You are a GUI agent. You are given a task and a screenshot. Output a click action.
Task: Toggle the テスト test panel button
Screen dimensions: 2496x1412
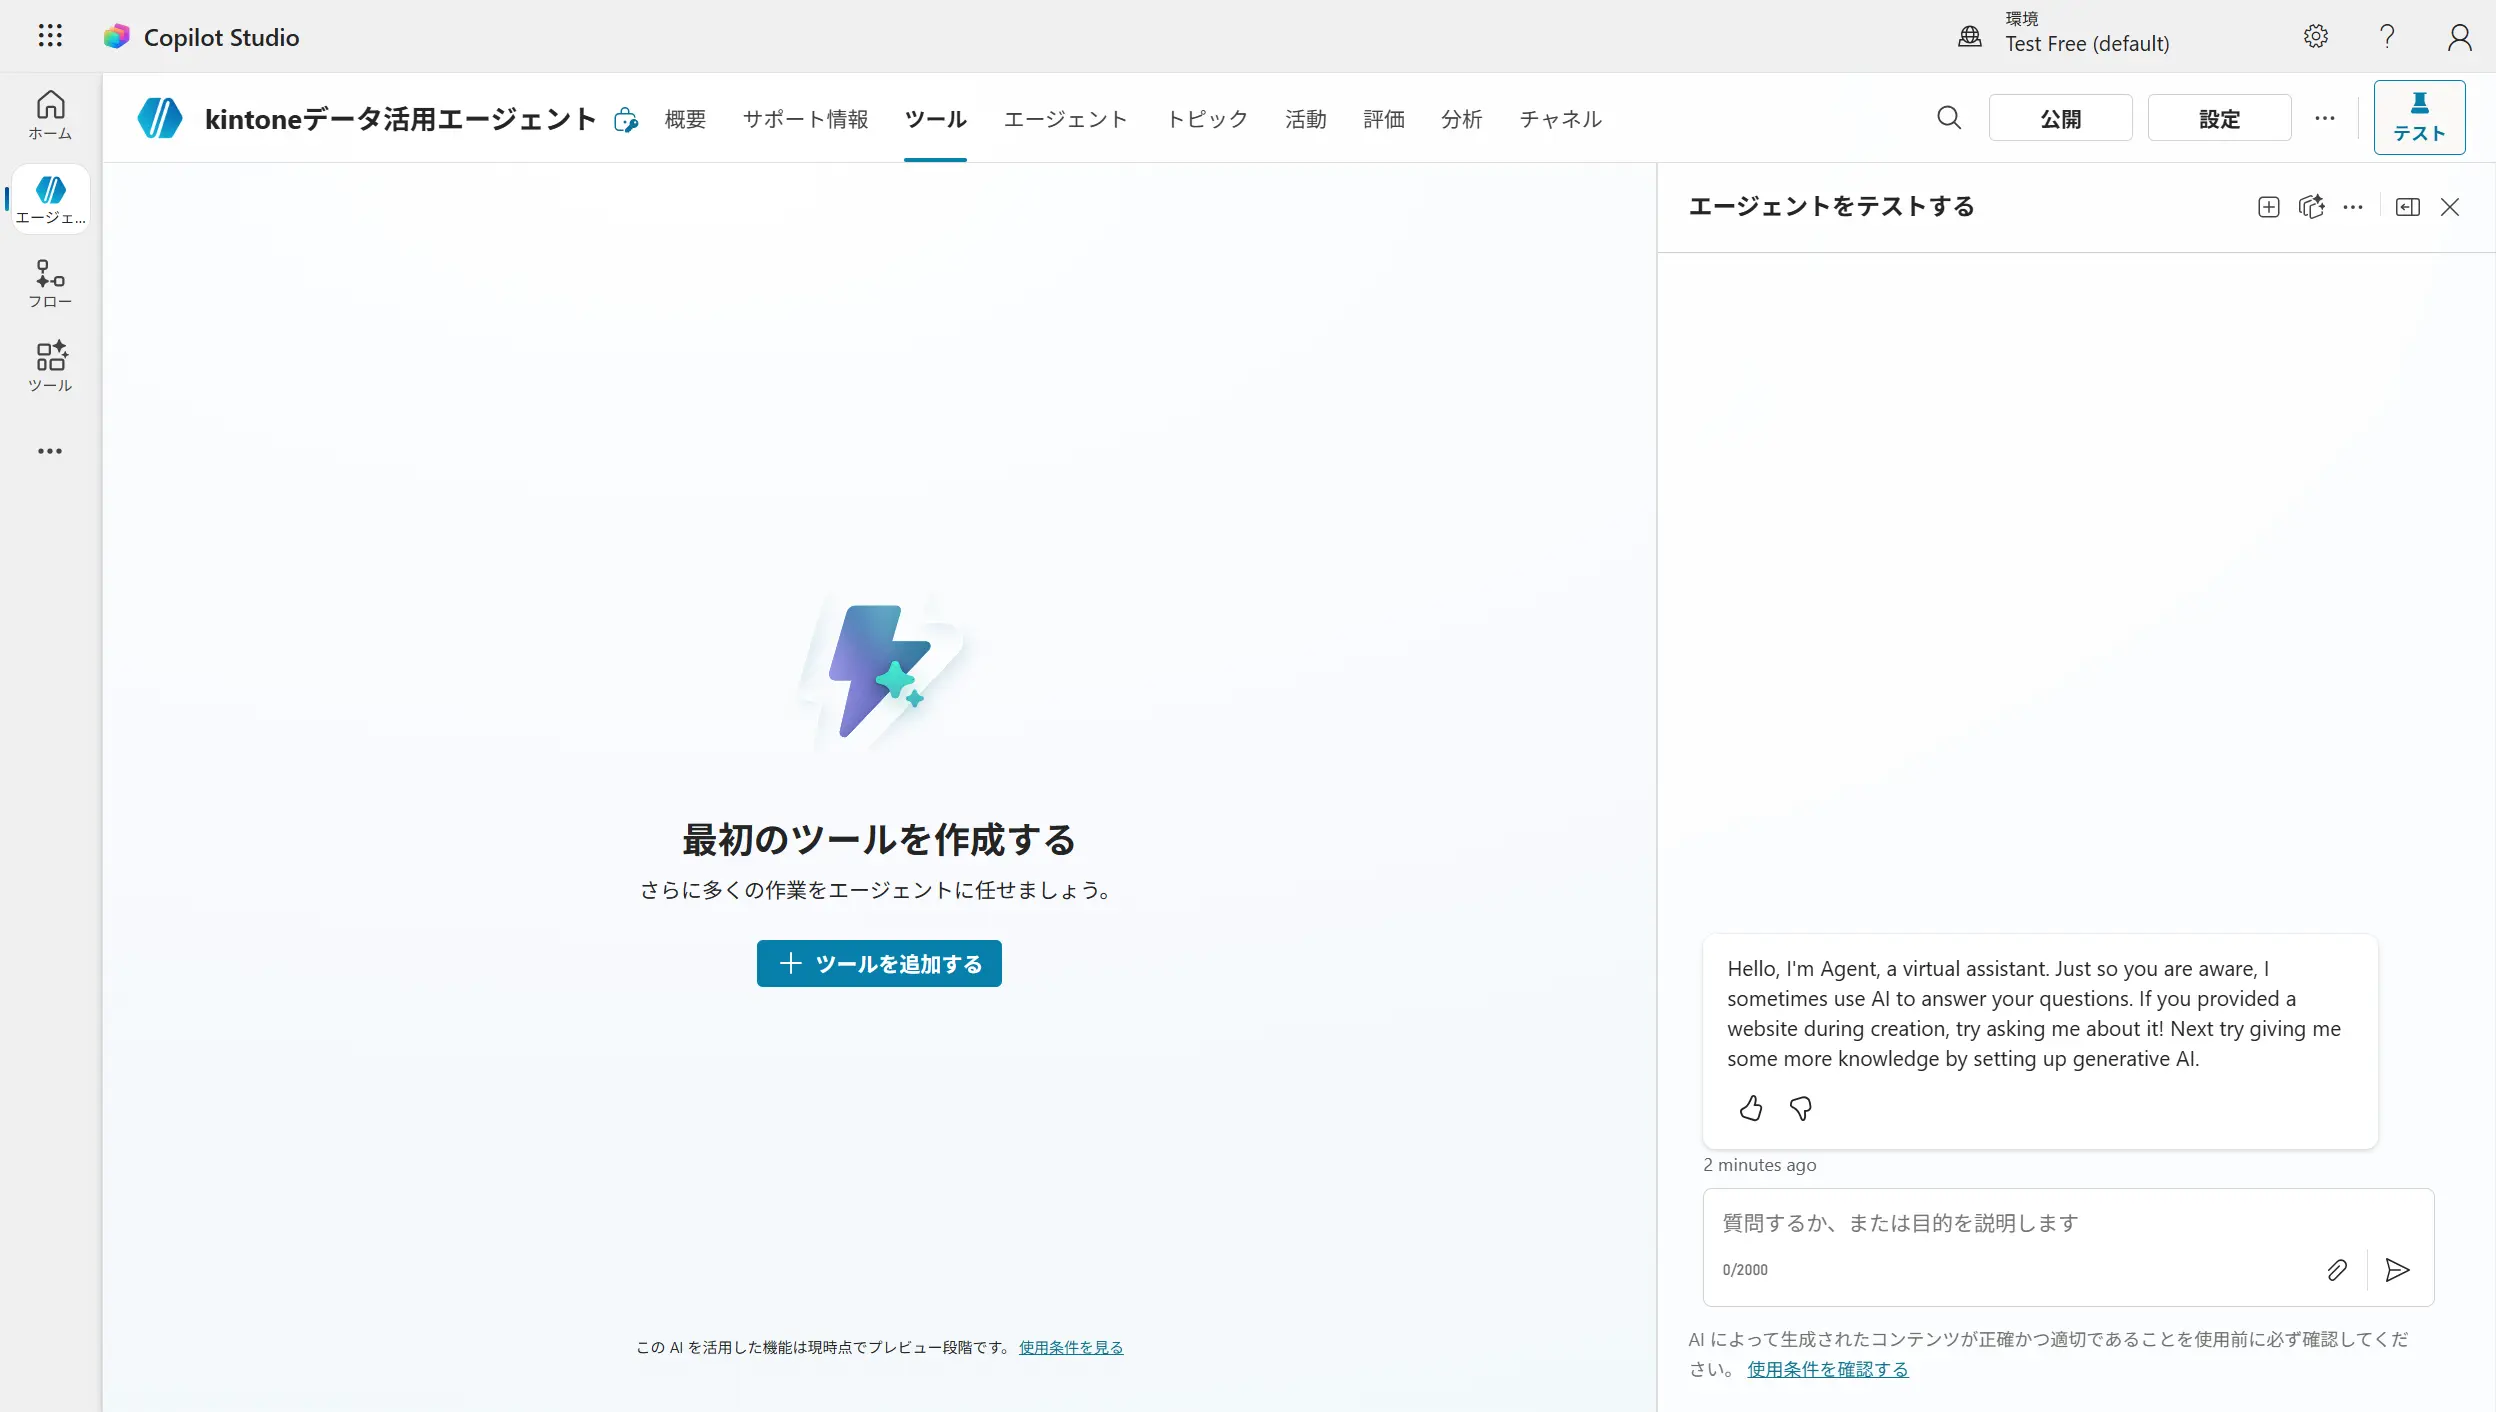[2419, 118]
